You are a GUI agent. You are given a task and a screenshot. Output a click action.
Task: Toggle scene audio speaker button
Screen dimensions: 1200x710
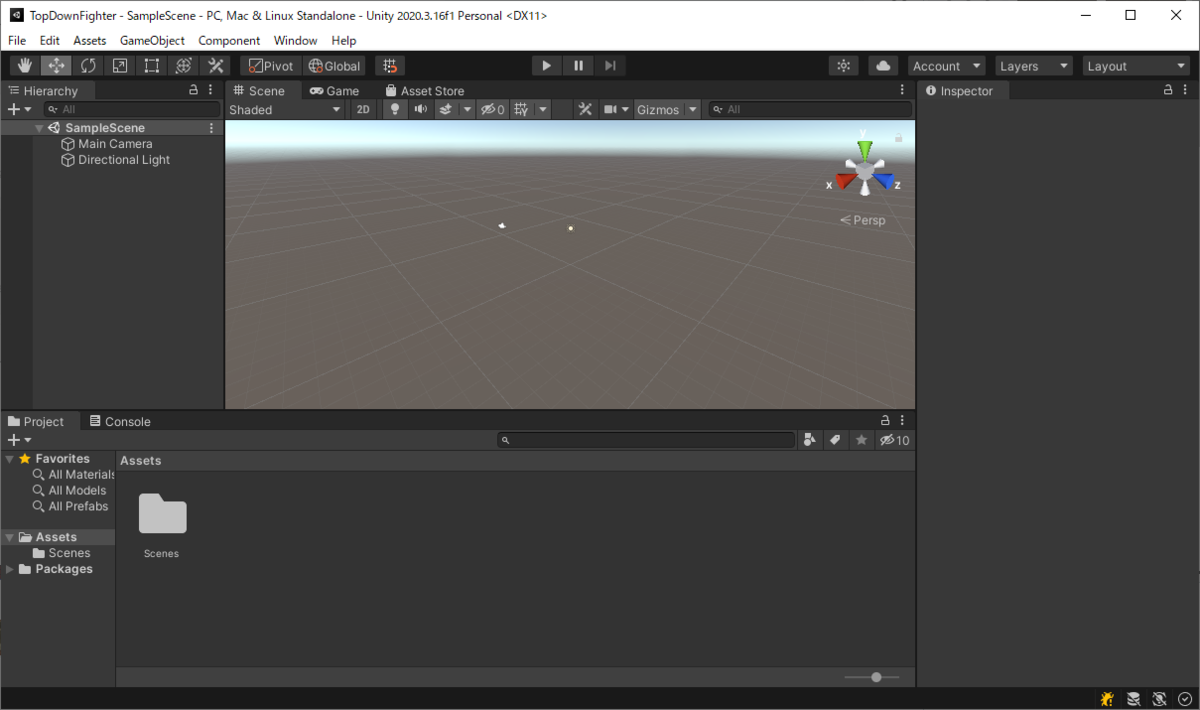pos(421,110)
